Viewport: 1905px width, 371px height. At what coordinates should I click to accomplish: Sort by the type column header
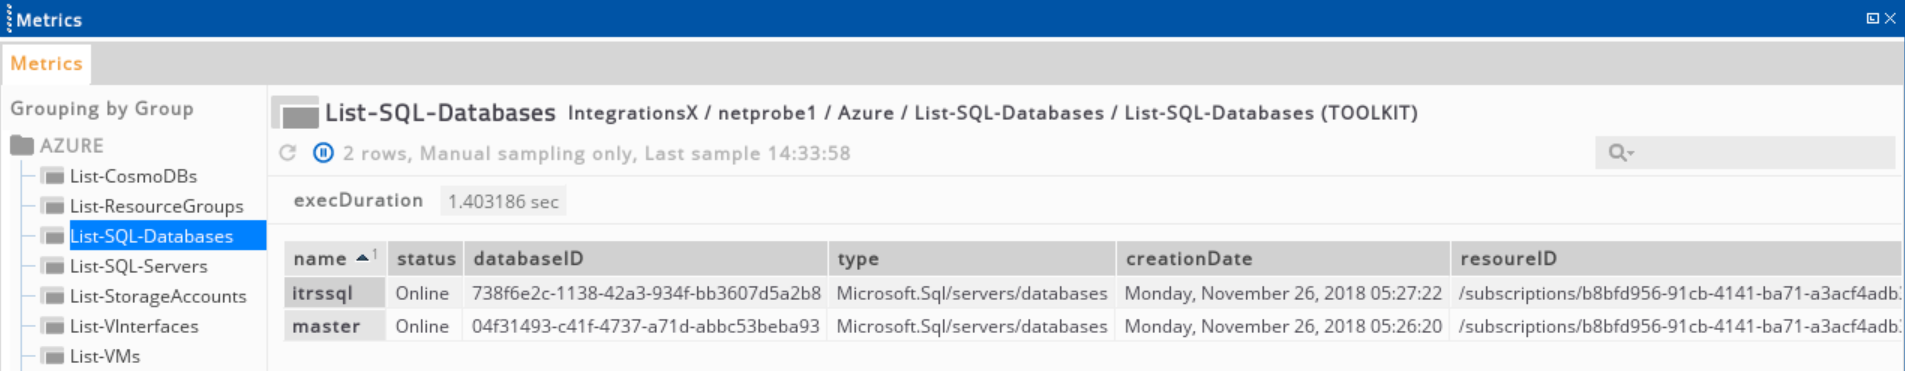[x=972, y=259]
